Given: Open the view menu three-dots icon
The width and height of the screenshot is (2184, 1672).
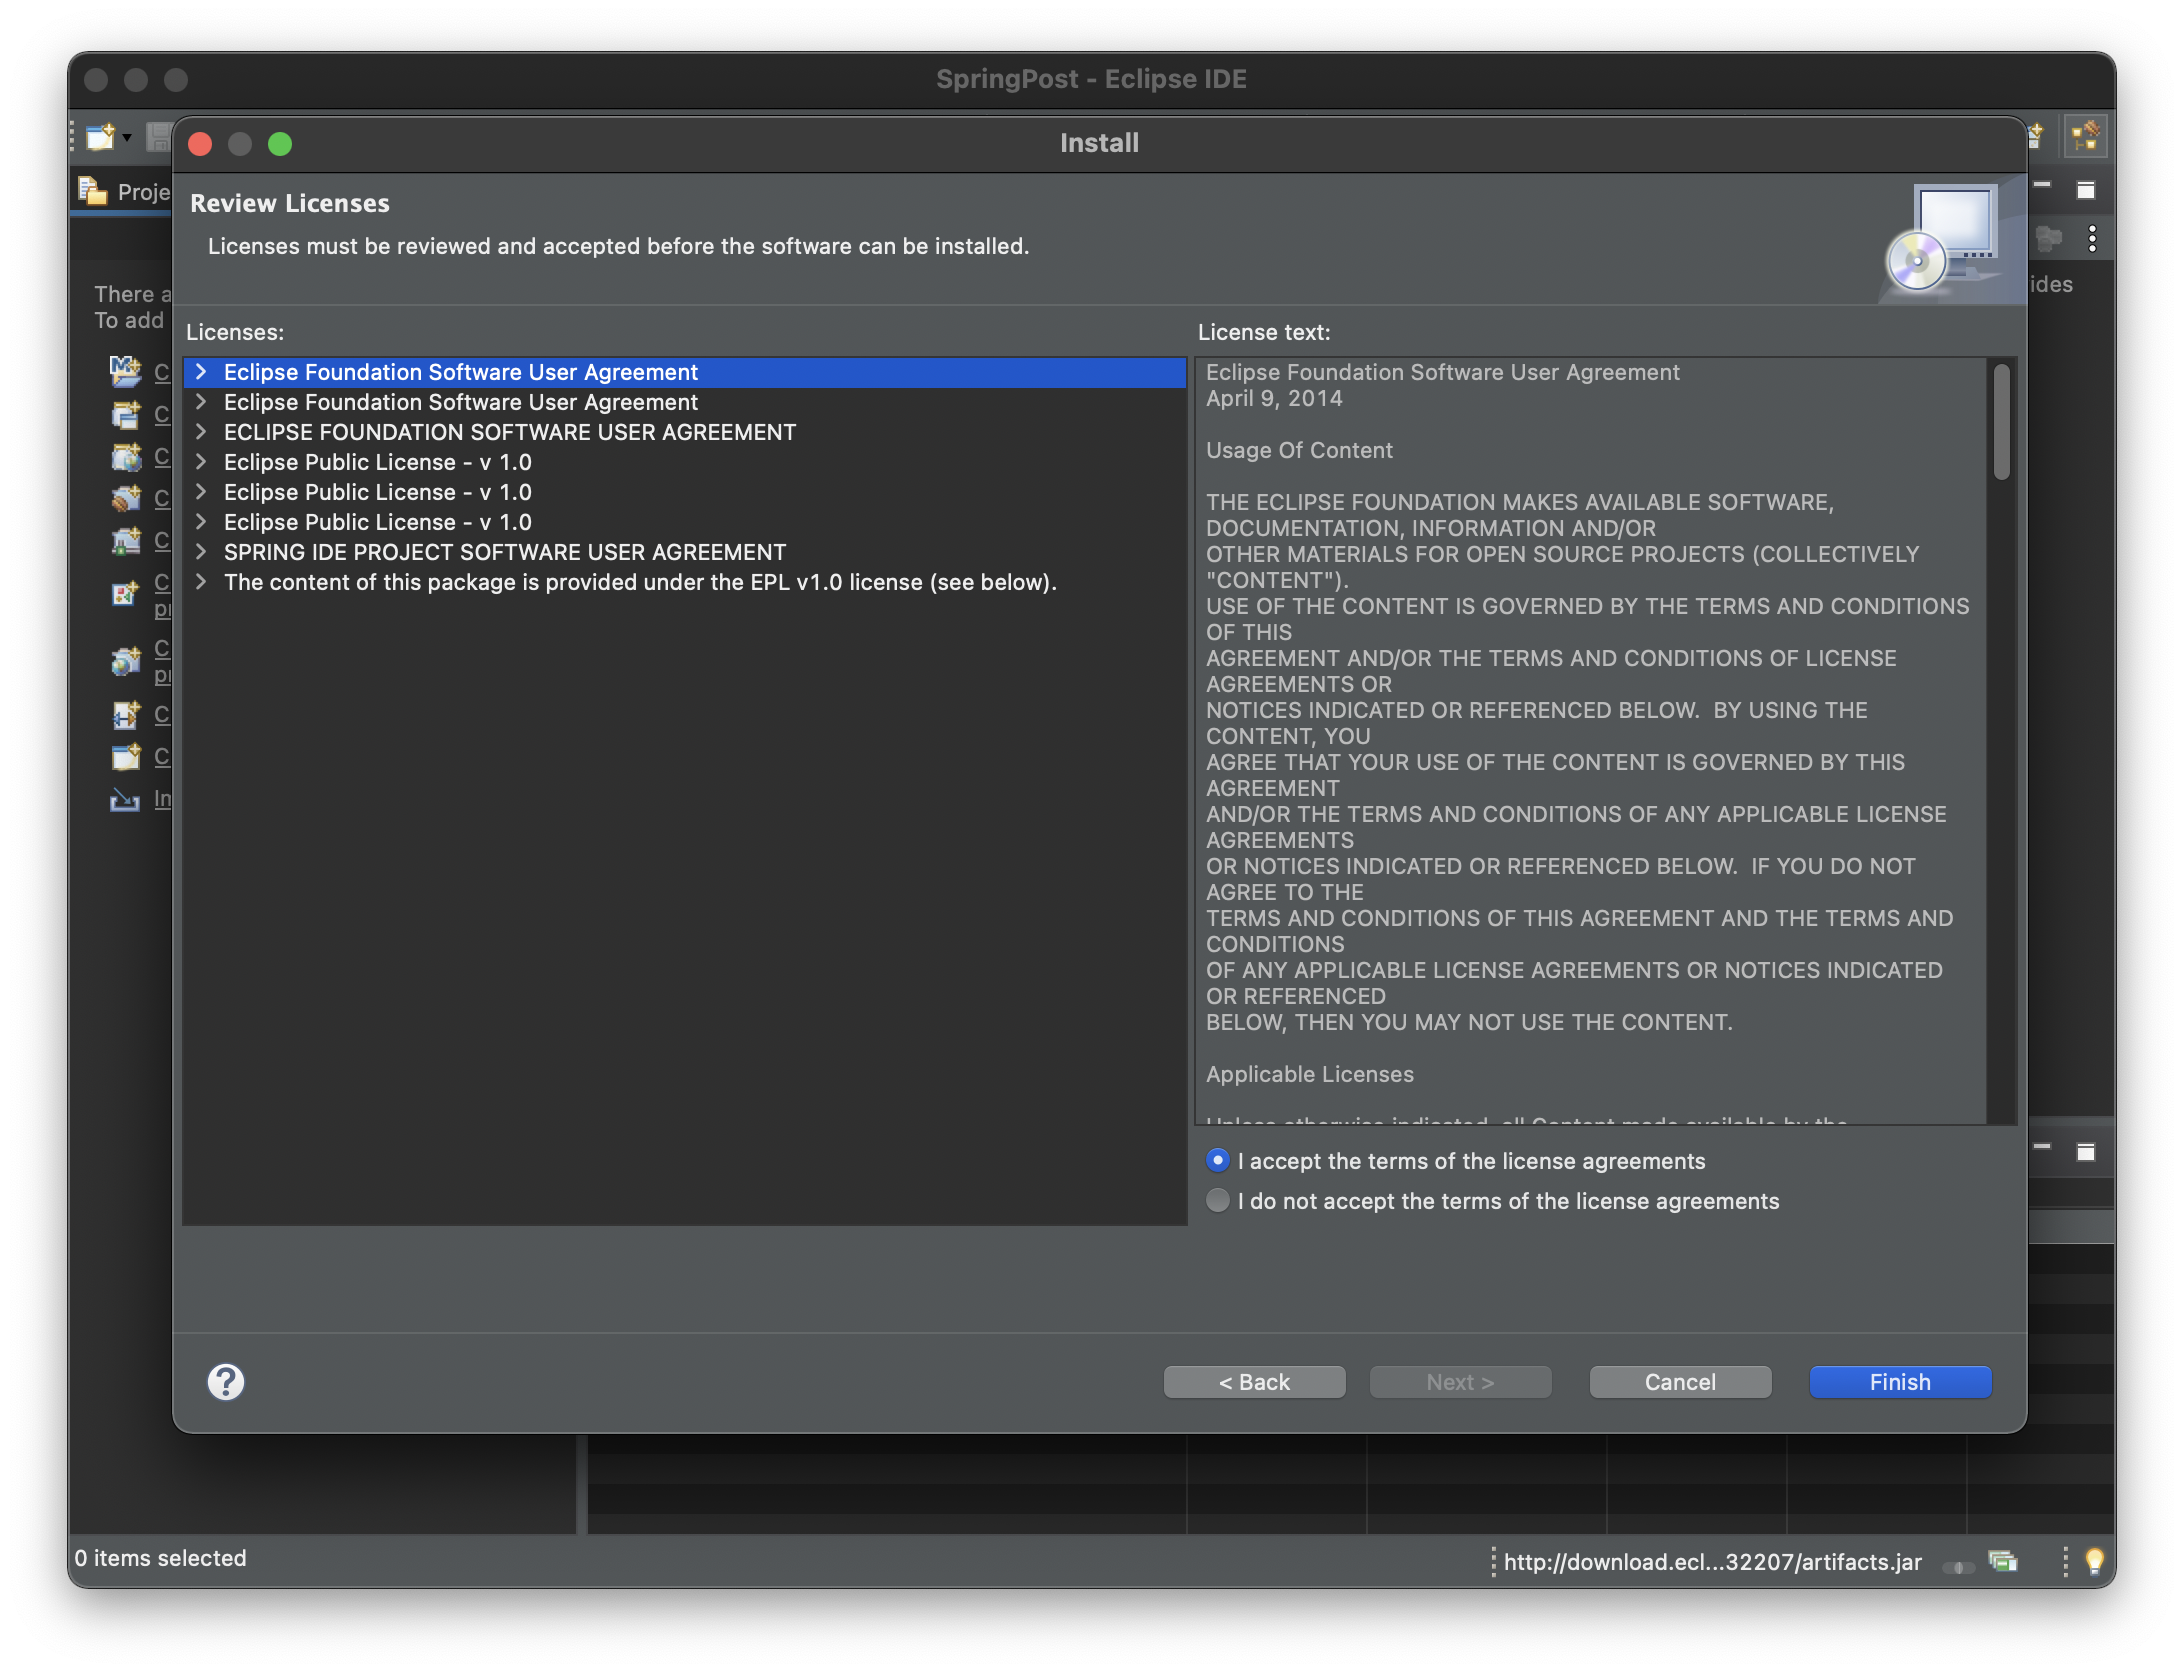Looking at the screenshot, I should coord(2092,239).
